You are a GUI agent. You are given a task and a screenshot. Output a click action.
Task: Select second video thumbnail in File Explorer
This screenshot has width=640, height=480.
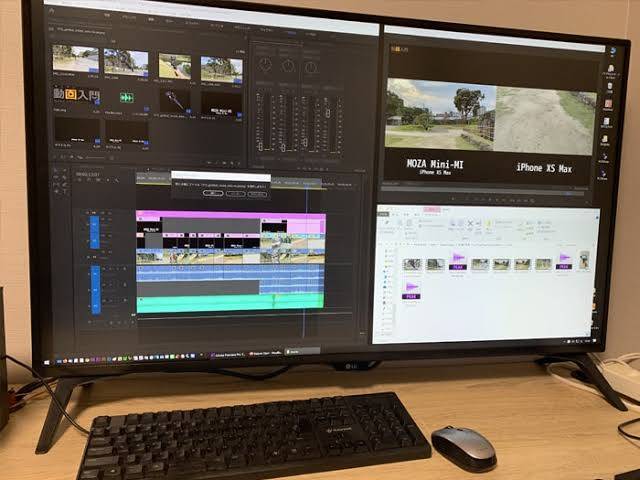[436, 264]
